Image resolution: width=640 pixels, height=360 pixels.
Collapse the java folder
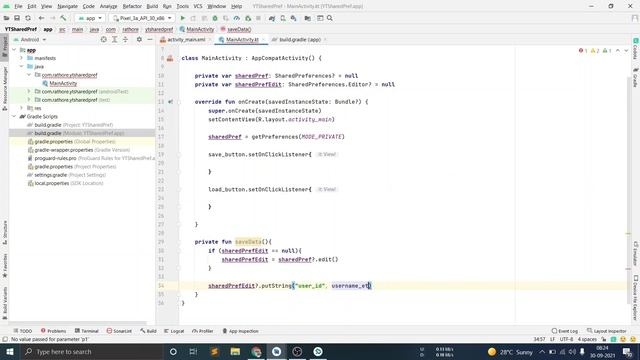pyautogui.click(x=22, y=66)
